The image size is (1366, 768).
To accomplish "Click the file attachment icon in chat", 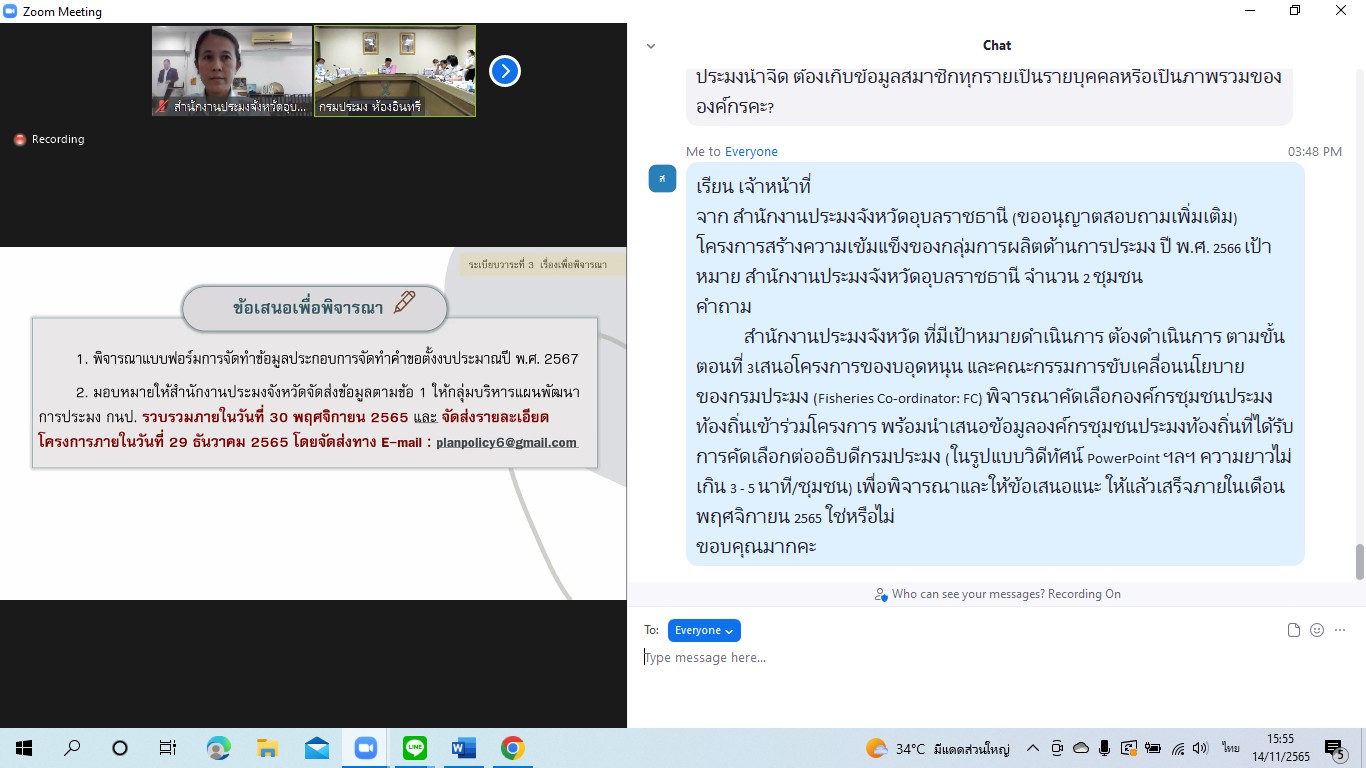I will pyautogui.click(x=1293, y=630).
